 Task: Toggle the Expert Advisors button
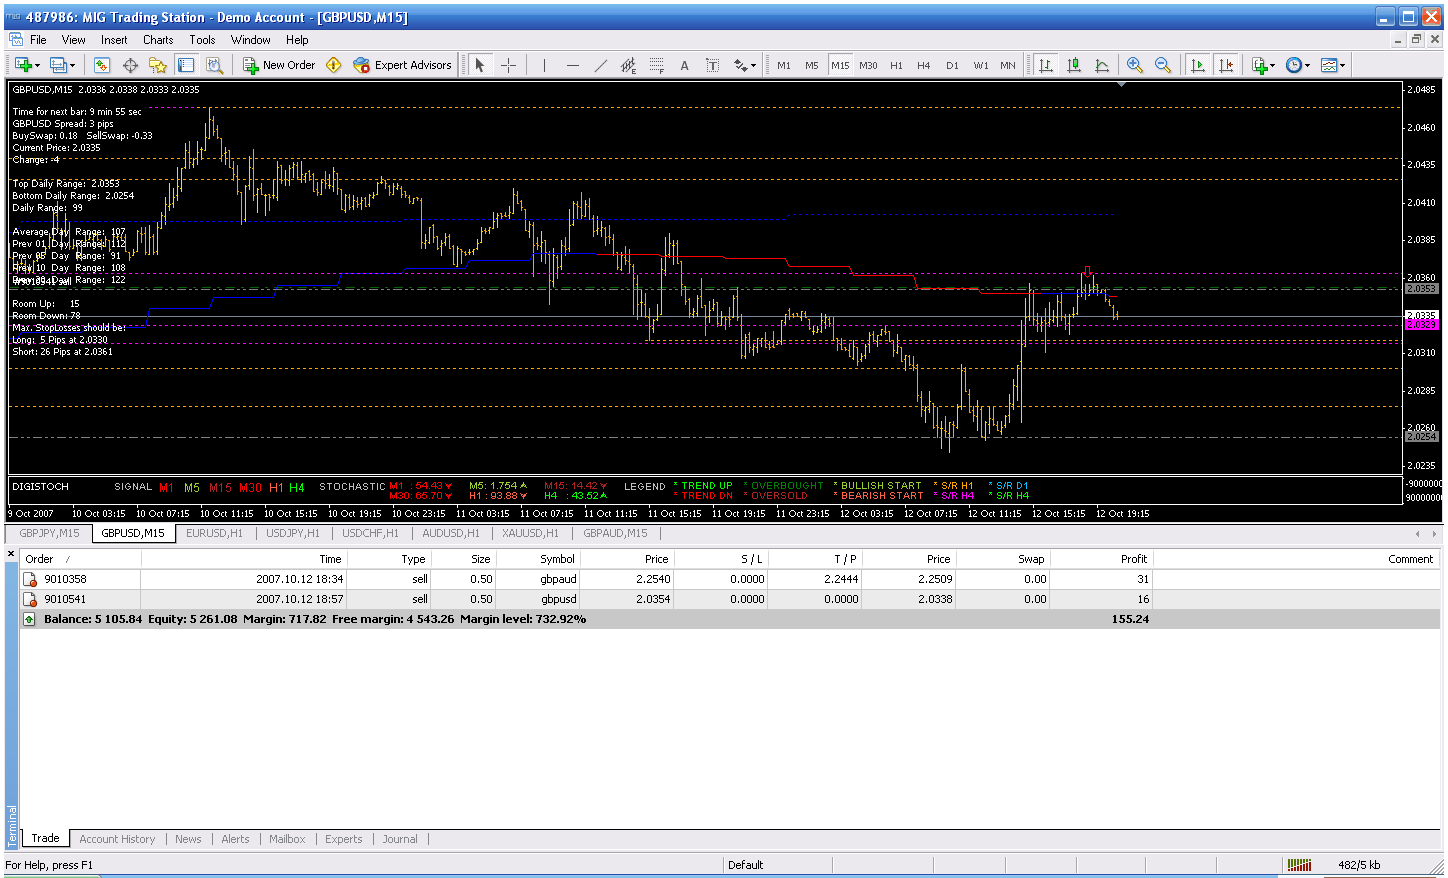(402, 65)
